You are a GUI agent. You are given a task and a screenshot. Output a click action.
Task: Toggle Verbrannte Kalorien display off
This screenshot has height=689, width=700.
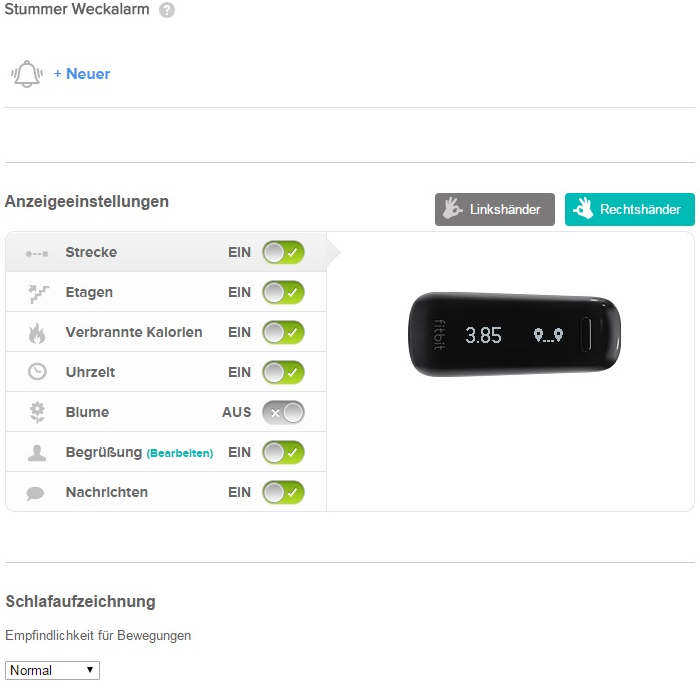[x=283, y=332]
